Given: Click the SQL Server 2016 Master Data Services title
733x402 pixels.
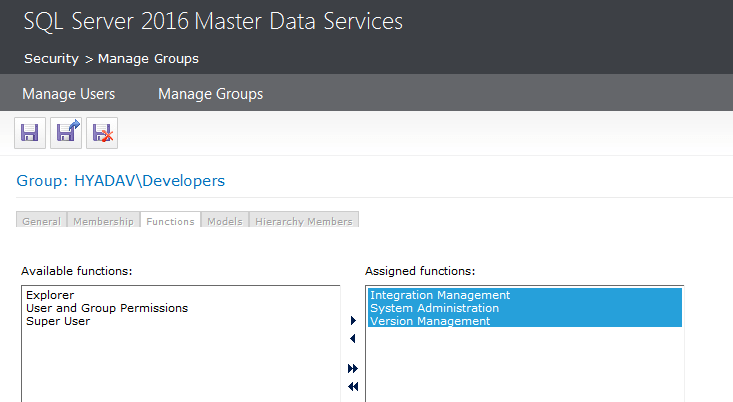Looking at the screenshot, I should click(213, 22).
